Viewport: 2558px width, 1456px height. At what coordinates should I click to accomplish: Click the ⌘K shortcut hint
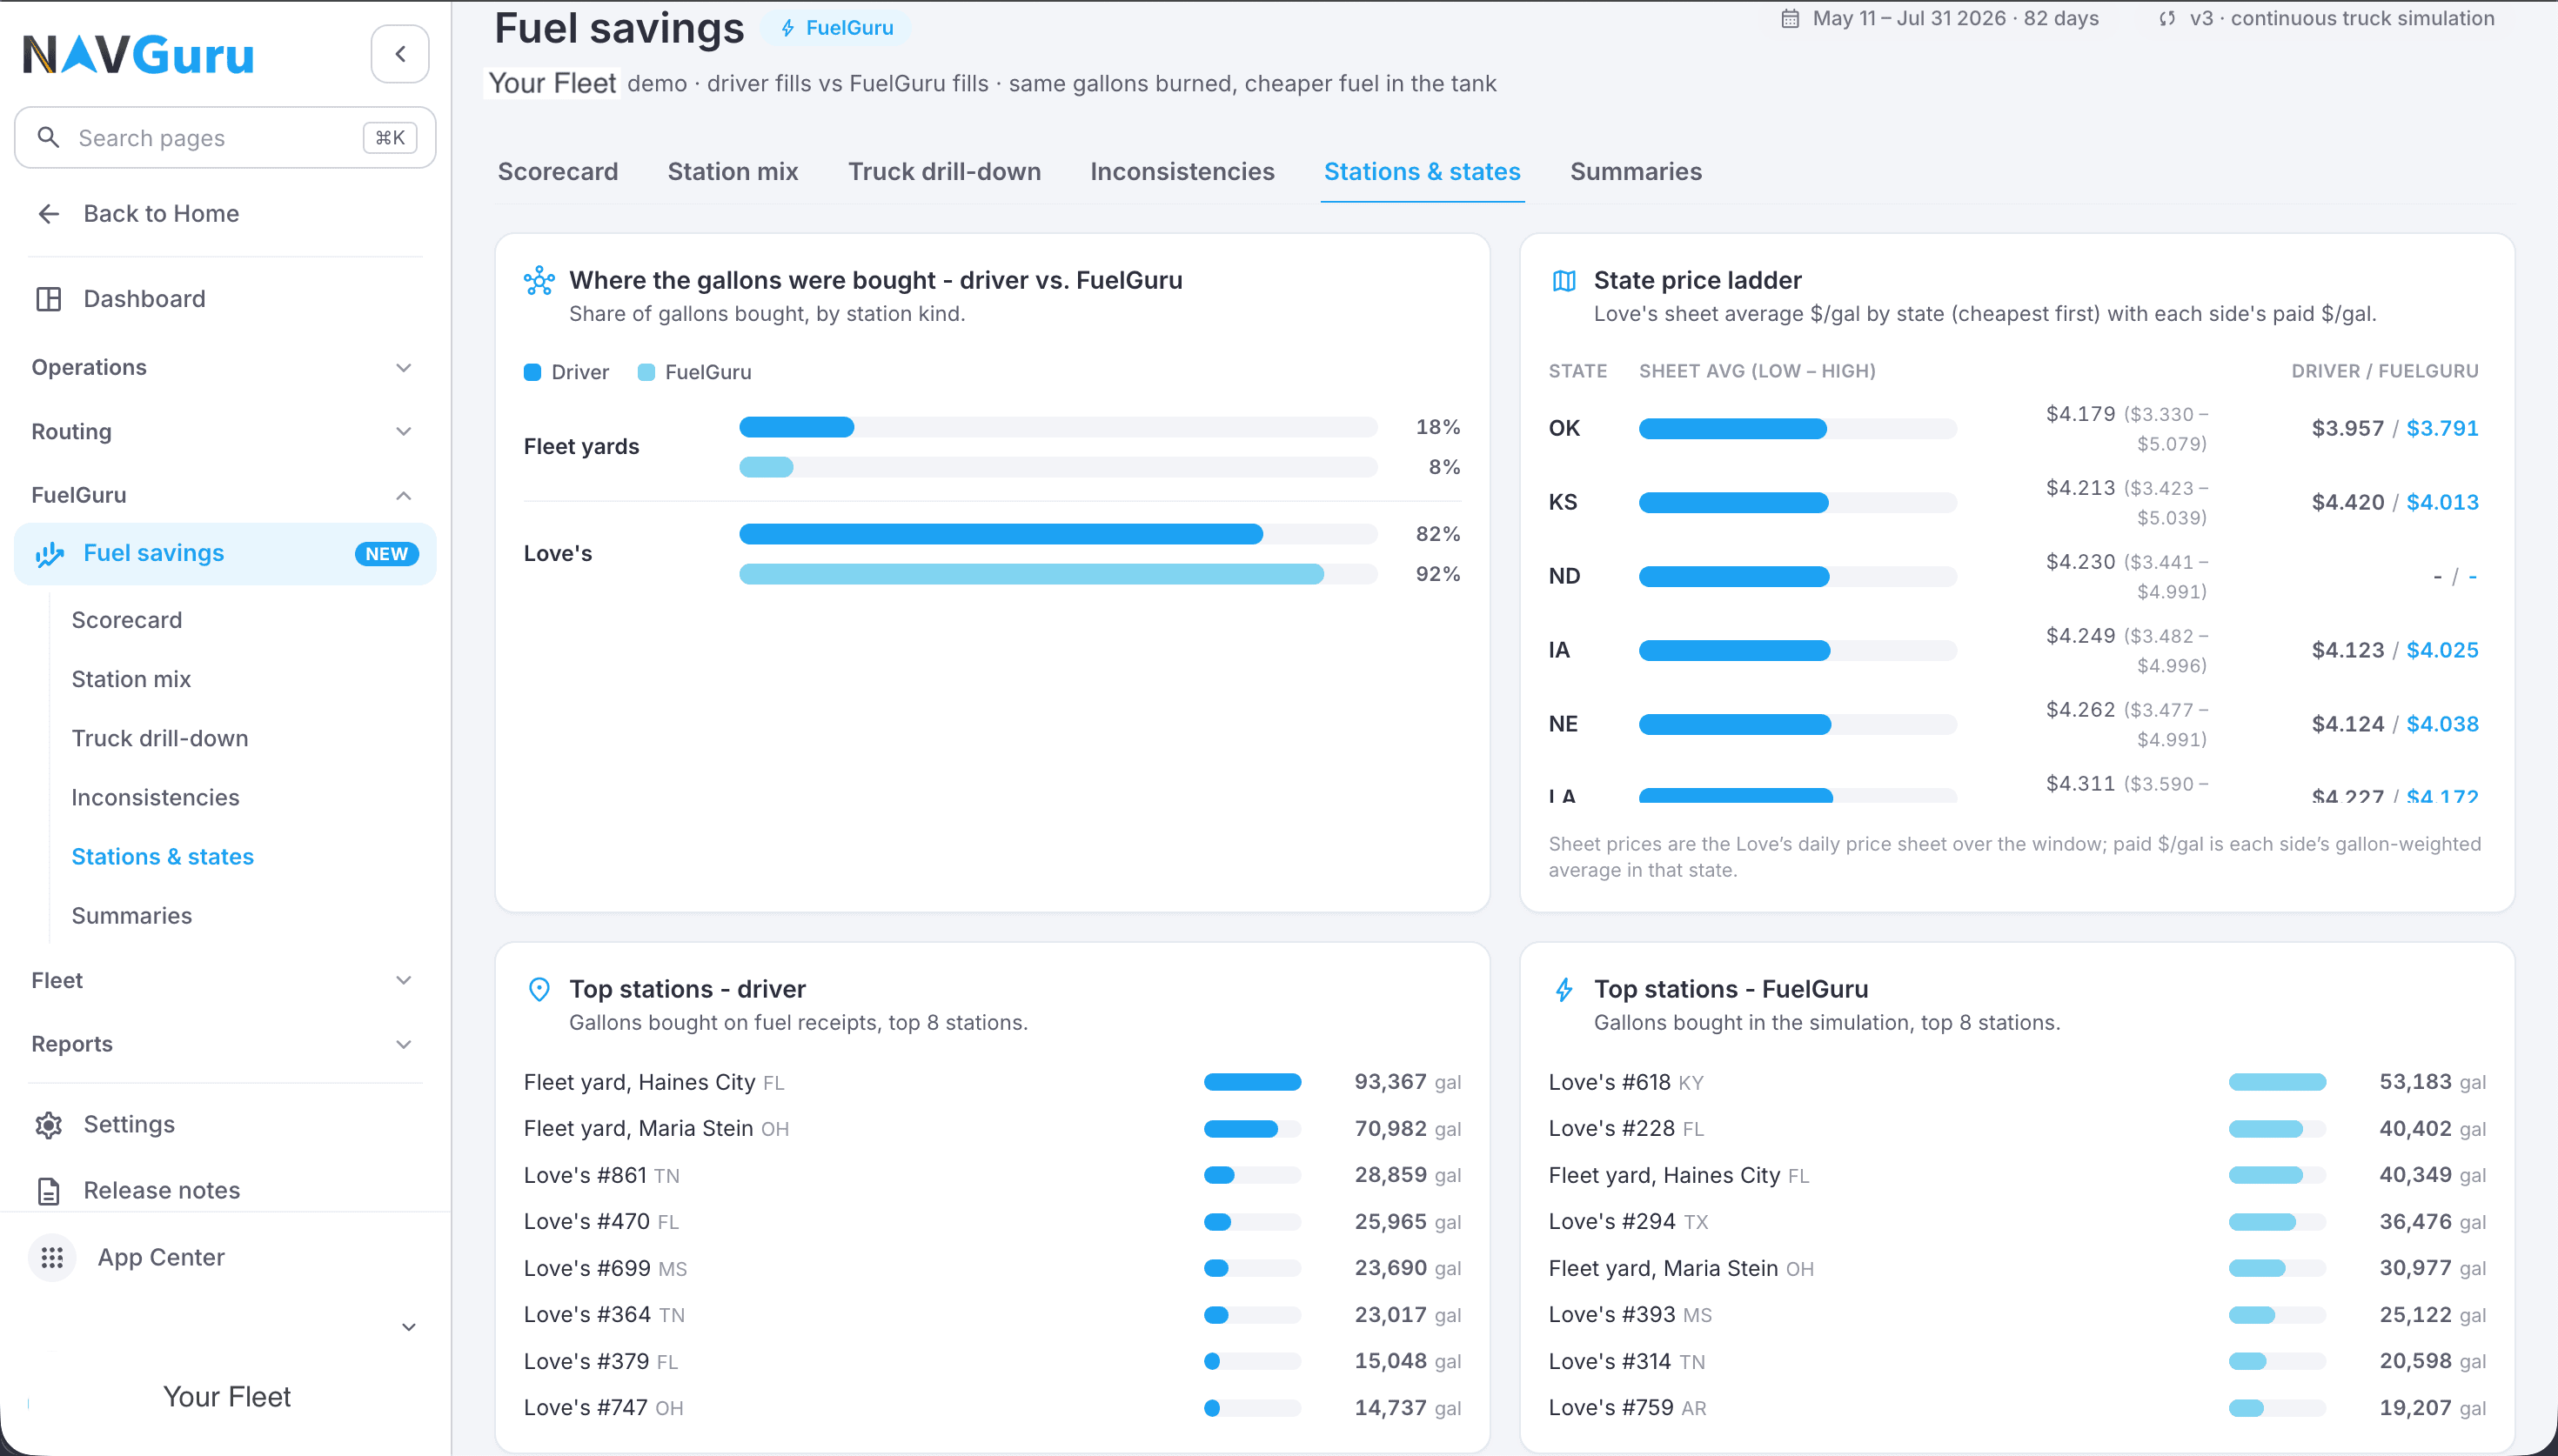pos(390,137)
